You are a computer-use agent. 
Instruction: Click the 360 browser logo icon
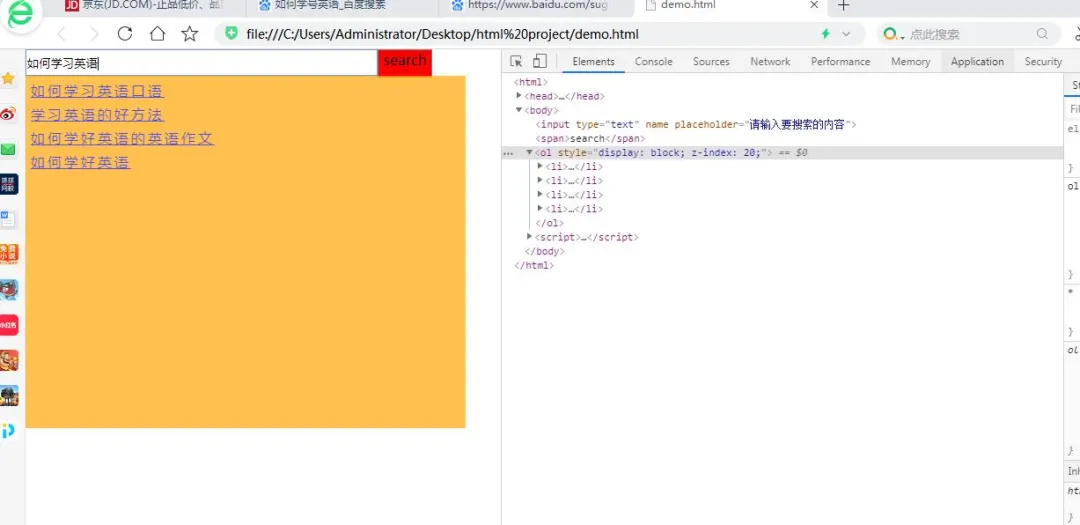(21, 14)
